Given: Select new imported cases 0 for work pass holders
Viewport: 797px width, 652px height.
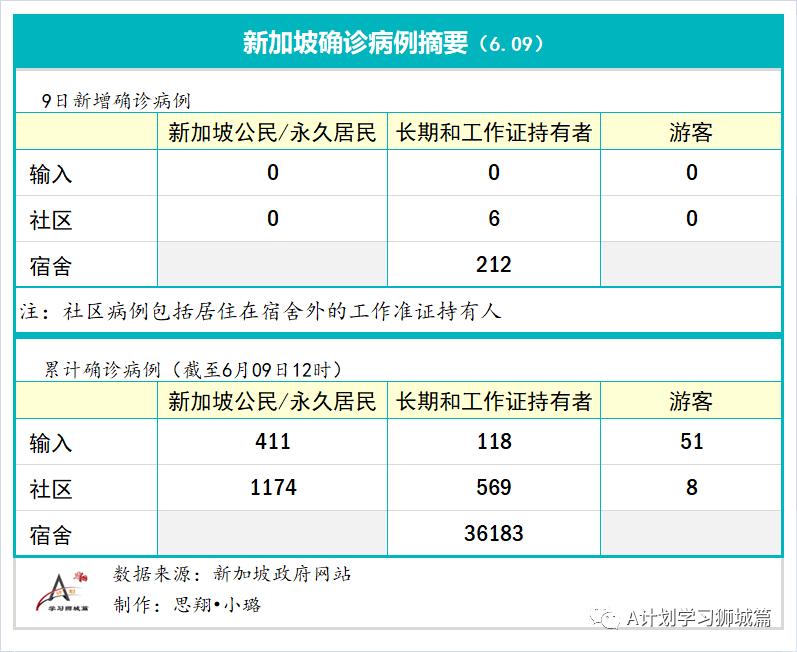Looking at the screenshot, I should [494, 173].
